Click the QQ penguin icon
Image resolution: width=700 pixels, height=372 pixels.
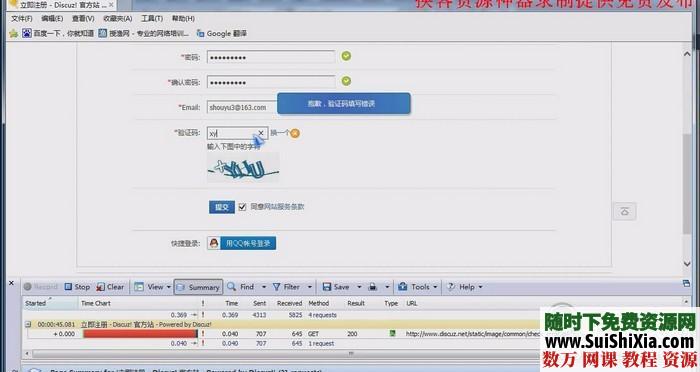coord(214,243)
